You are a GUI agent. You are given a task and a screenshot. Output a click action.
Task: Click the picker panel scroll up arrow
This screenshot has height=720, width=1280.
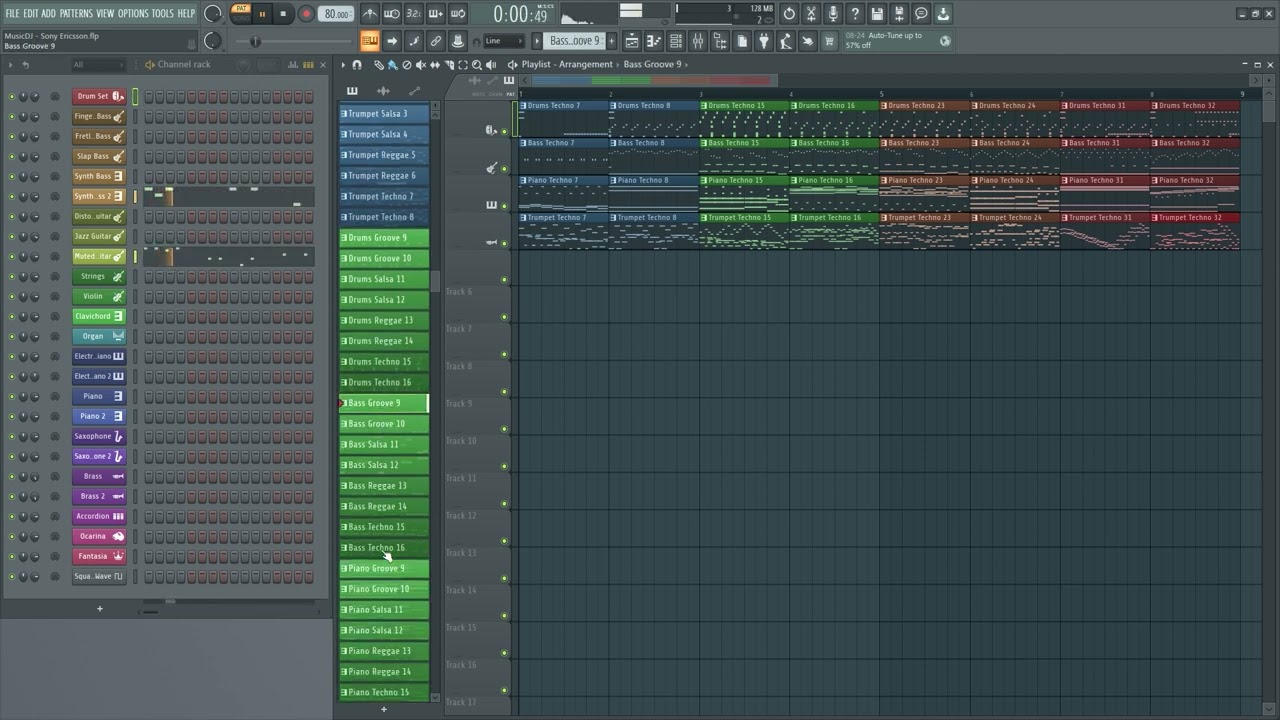pos(436,114)
